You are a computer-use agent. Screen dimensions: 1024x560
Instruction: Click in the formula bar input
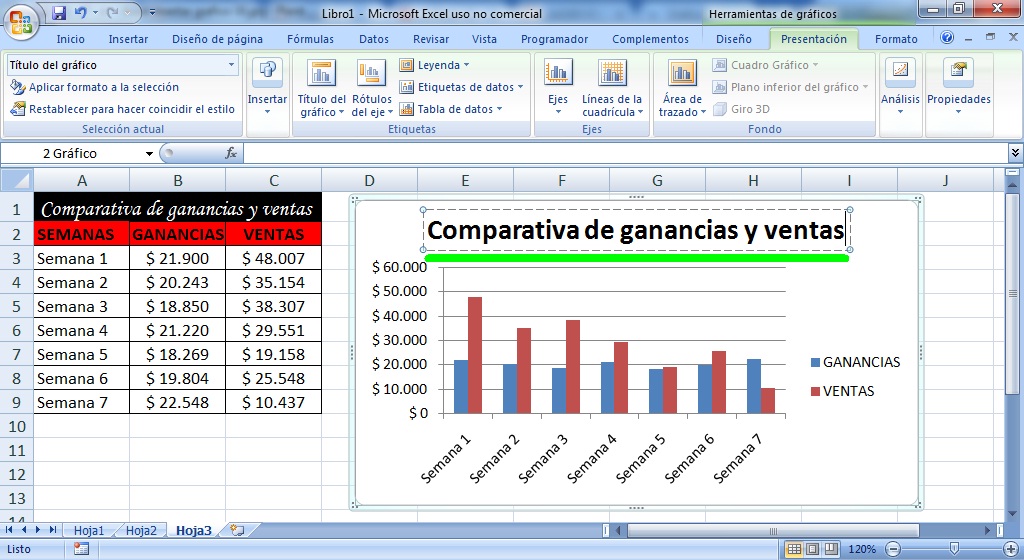tap(625, 153)
